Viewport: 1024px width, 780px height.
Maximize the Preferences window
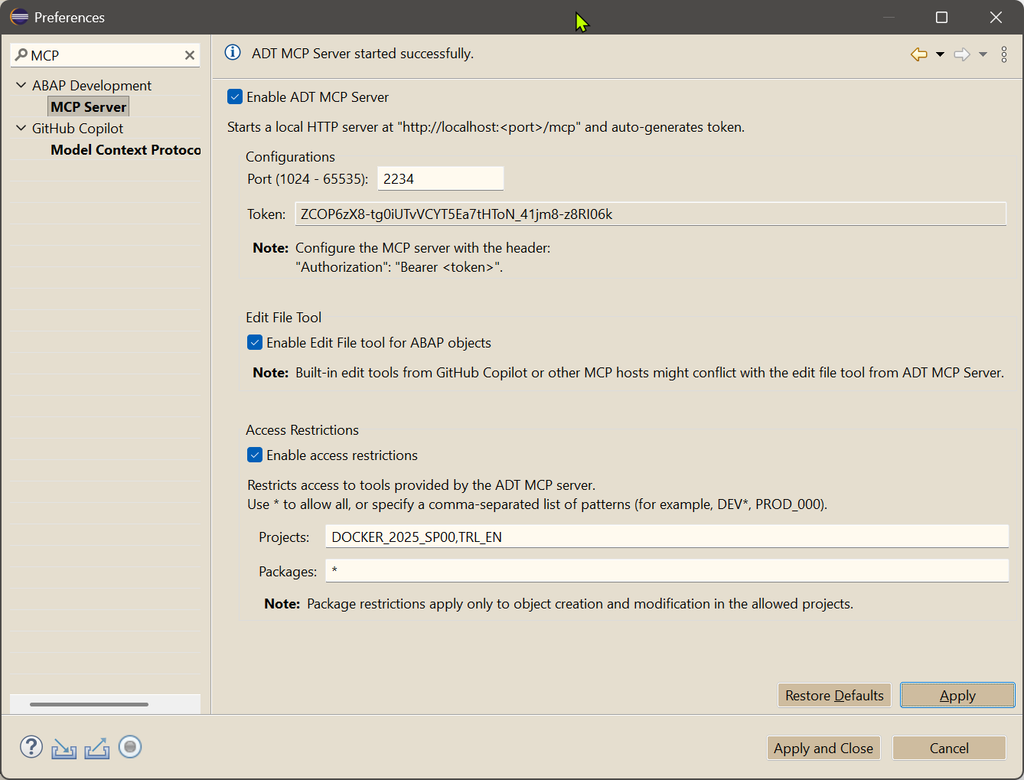[x=942, y=17]
